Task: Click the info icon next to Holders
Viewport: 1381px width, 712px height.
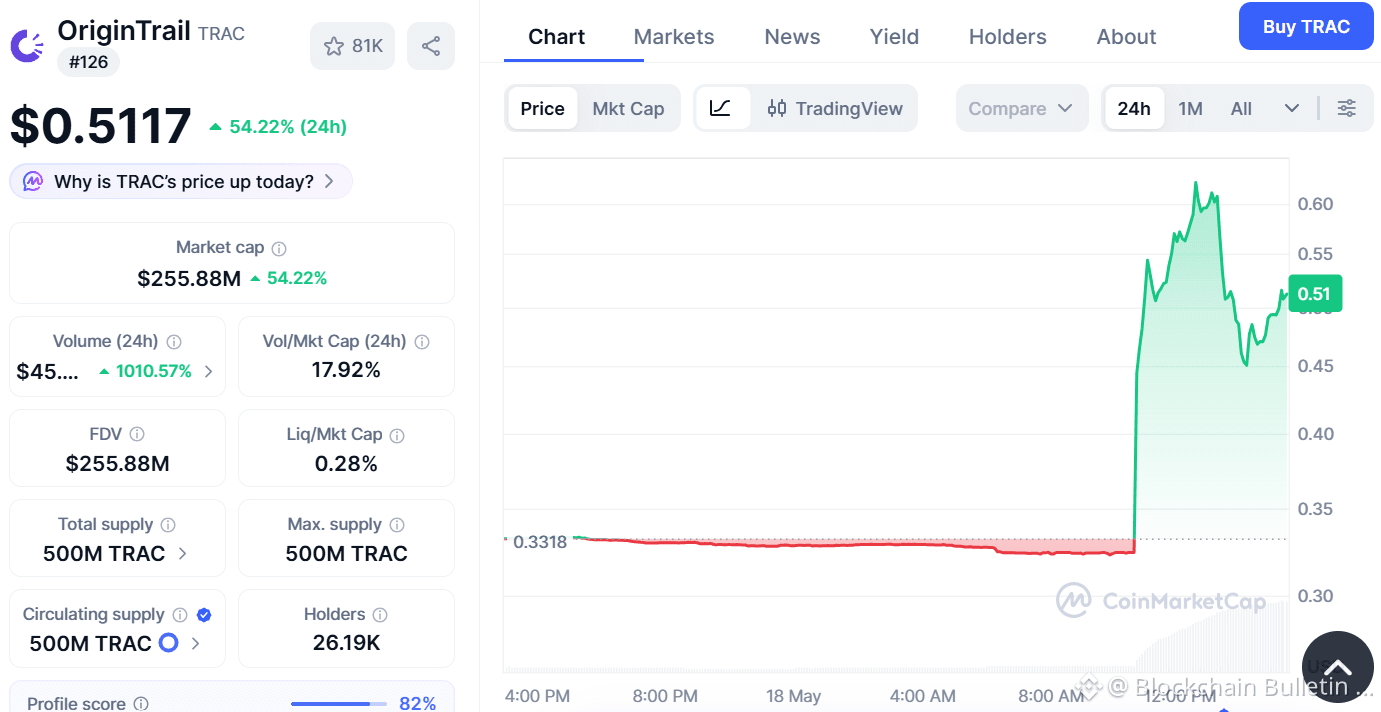Action: click(380, 615)
